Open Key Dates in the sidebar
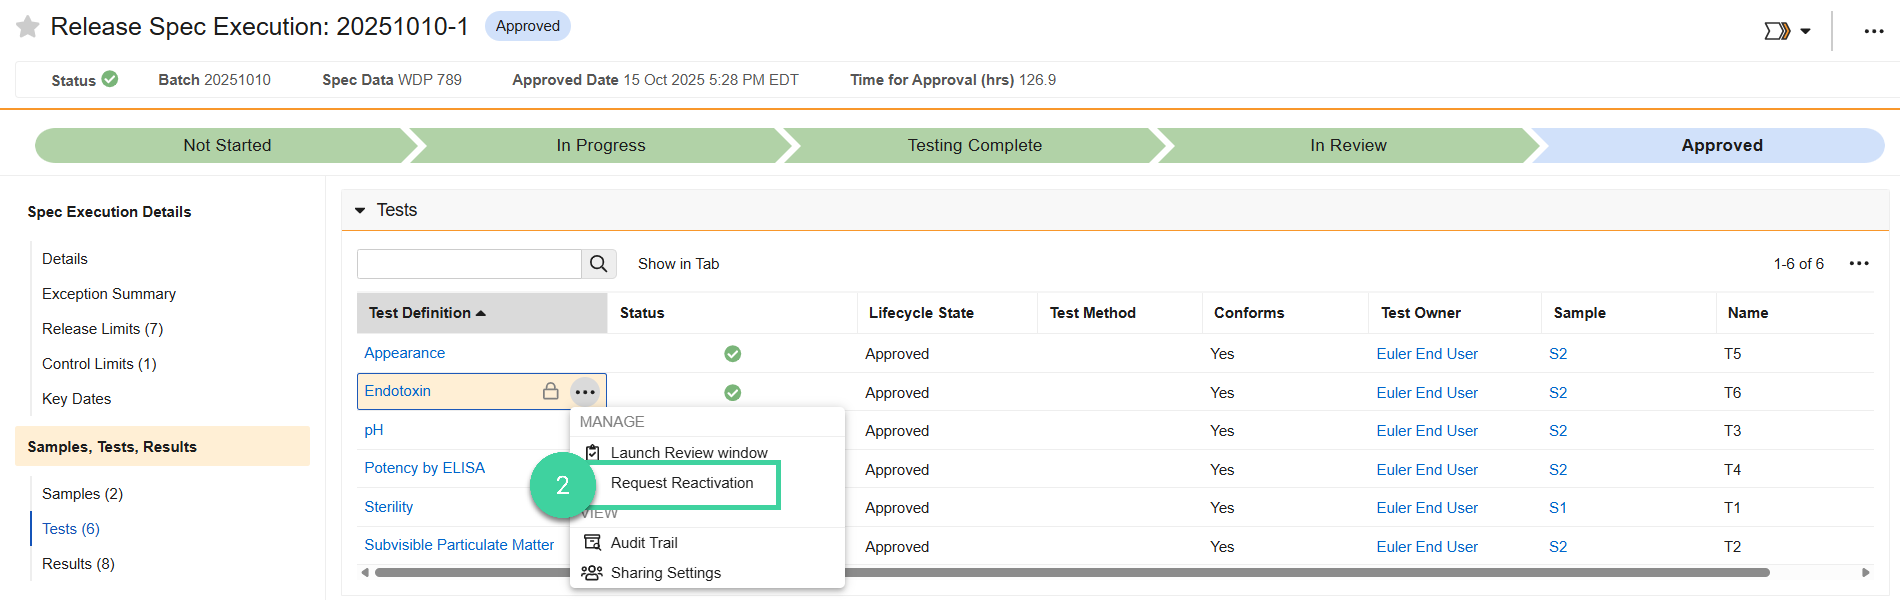The height and width of the screenshot is (600, 1900). 76,399
